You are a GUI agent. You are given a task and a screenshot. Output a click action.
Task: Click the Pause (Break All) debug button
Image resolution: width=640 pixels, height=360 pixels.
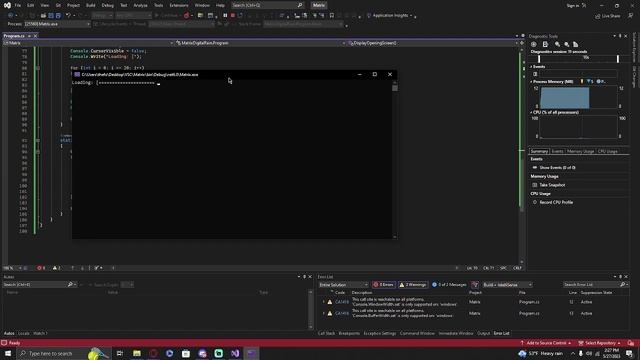225,16
